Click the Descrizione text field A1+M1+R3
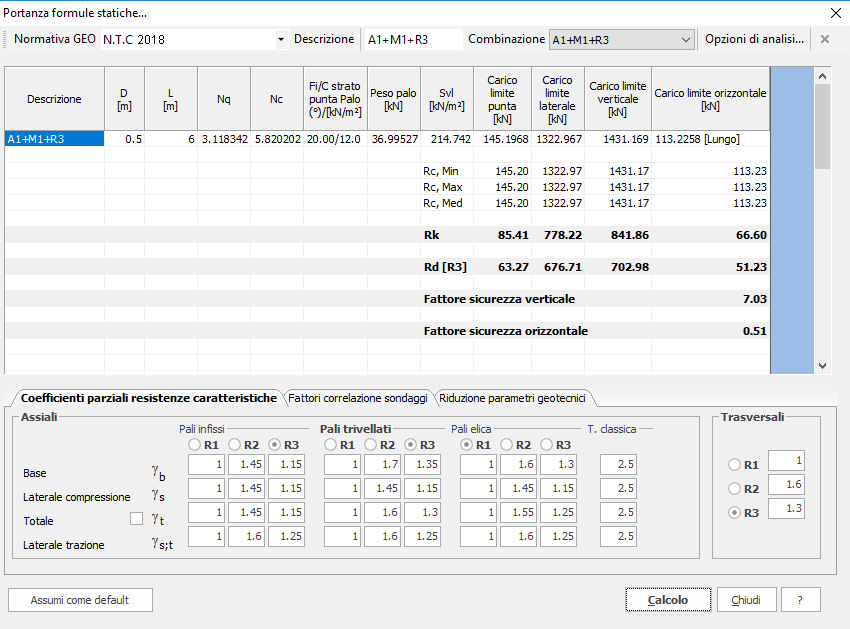This screenshot has height=629, width=850. (x=413, y=40)
